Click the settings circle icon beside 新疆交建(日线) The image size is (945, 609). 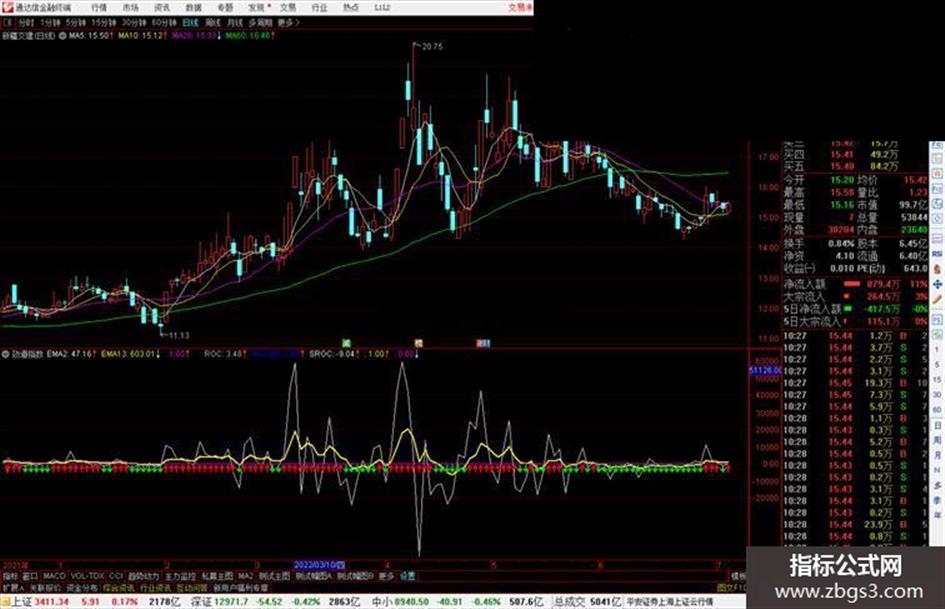[x=63, y=36]
